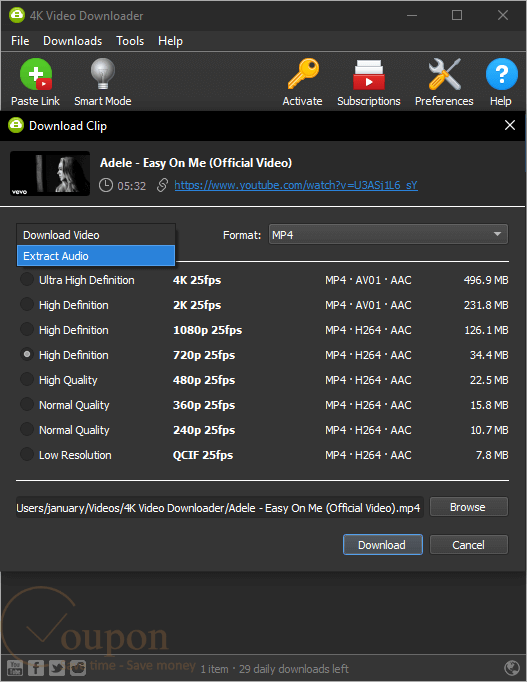The image size is (527, 682).
Task: Maximize the 4K Video Downloader window
Action: click(457, 15)
